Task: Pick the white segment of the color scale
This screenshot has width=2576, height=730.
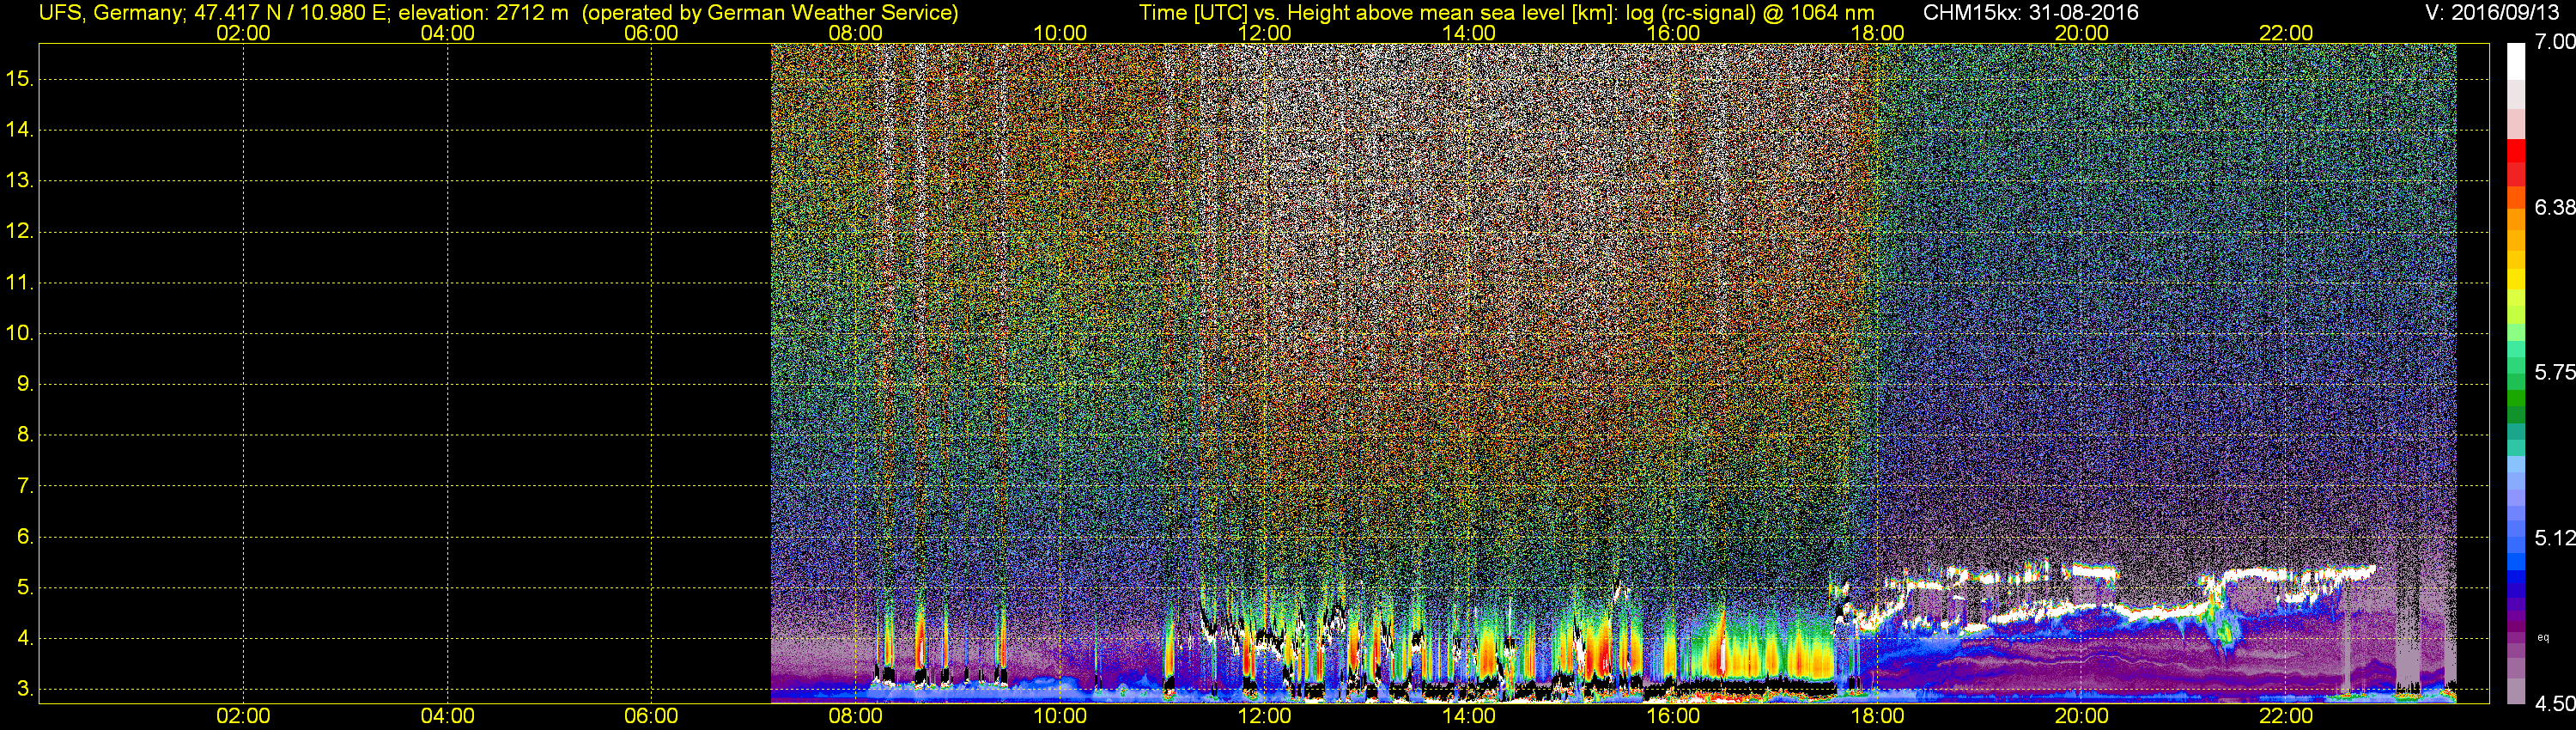Action: pyautogui.click(x=2515, y=60)
